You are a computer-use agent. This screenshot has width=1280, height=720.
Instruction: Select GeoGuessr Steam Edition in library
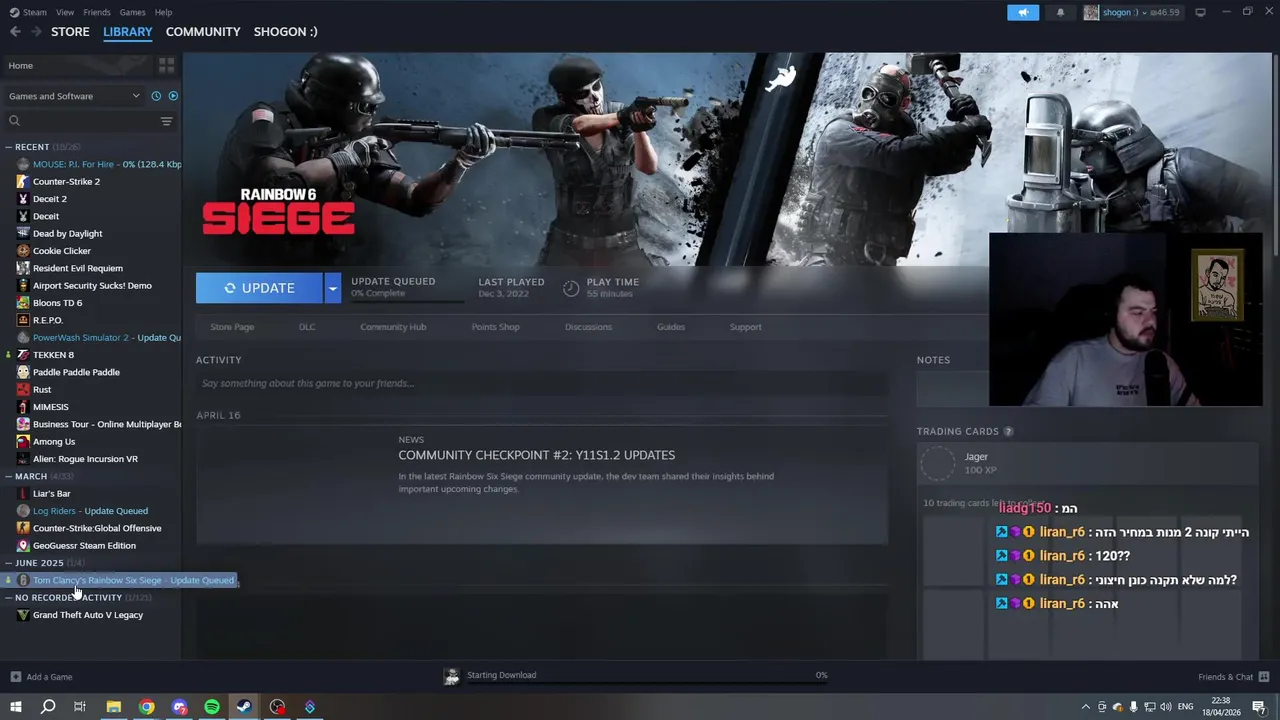[x=84, y=546]
